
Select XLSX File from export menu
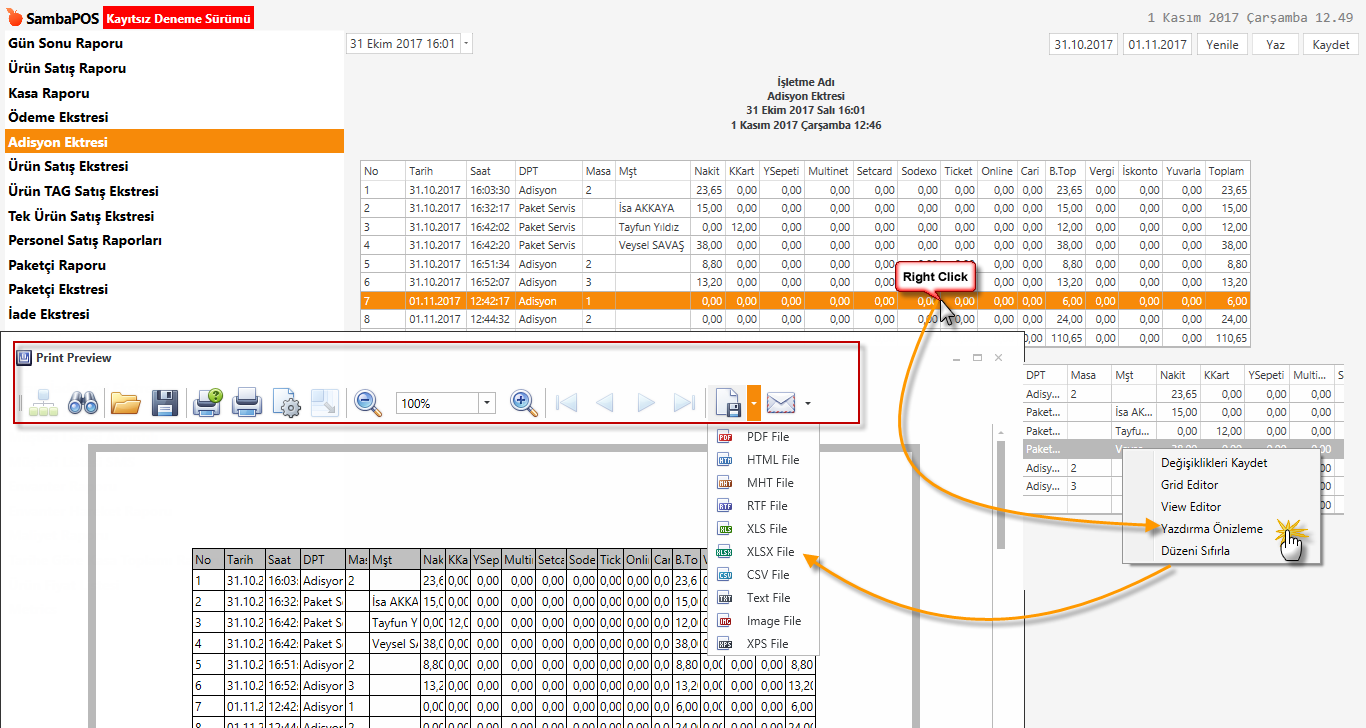pyautogui.click(x=770, y=552)
